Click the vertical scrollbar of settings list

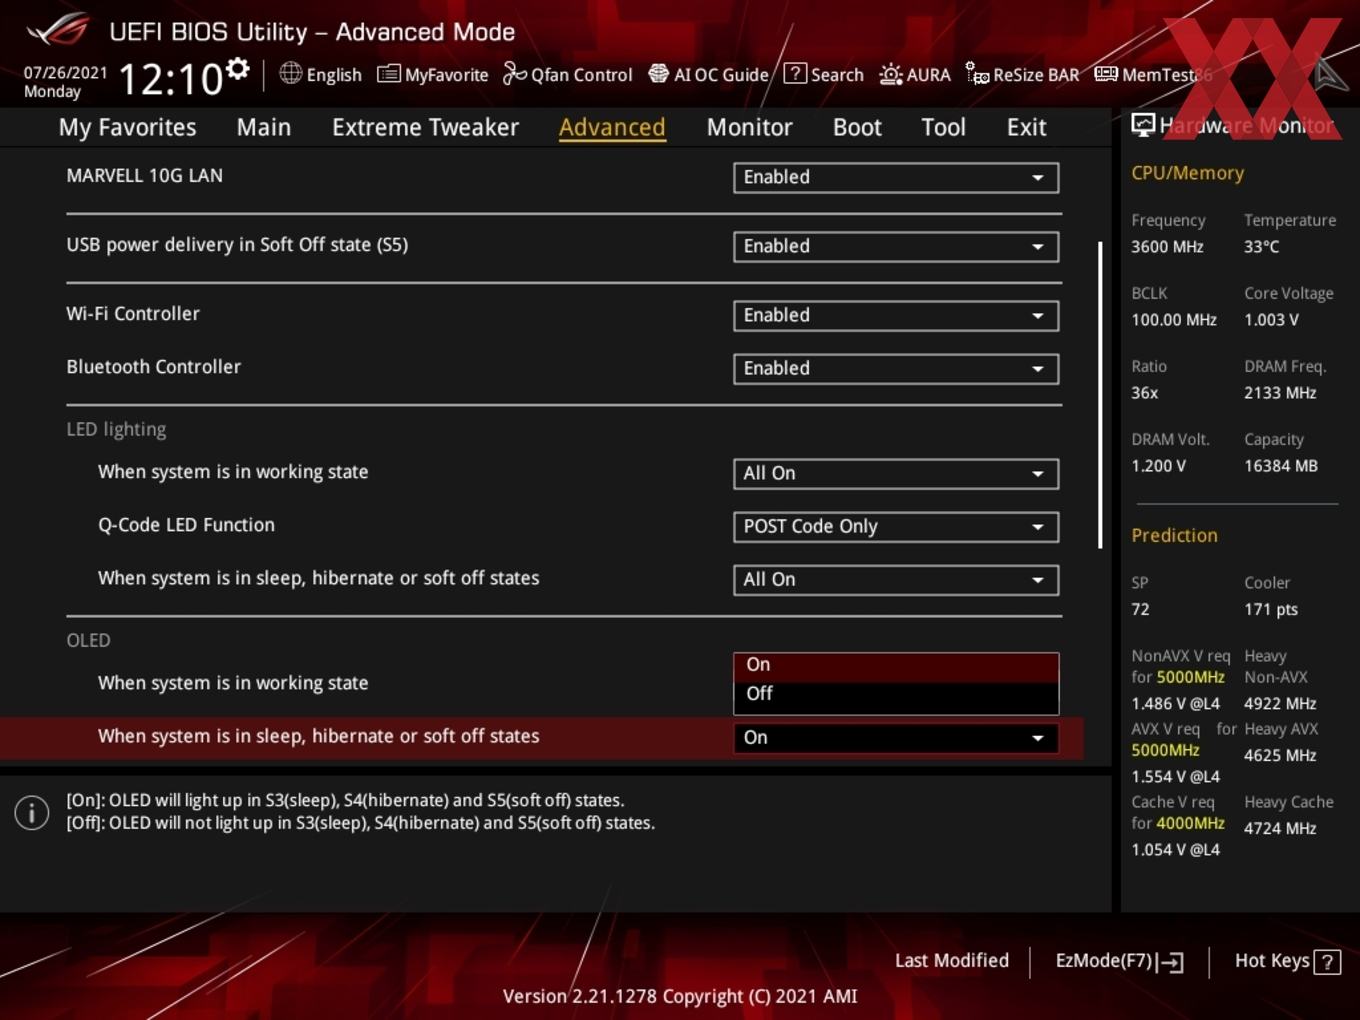(1100, 394)
